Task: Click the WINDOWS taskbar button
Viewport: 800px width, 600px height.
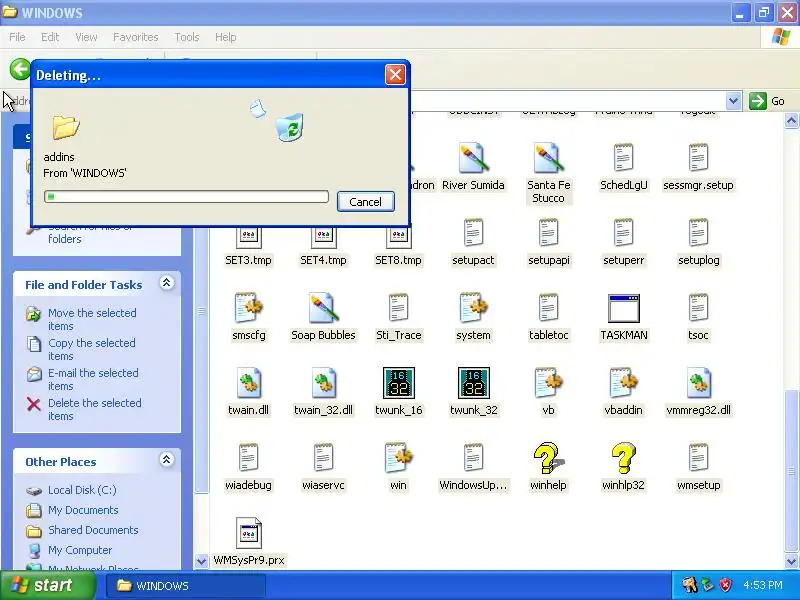Action: coord(186,586)
